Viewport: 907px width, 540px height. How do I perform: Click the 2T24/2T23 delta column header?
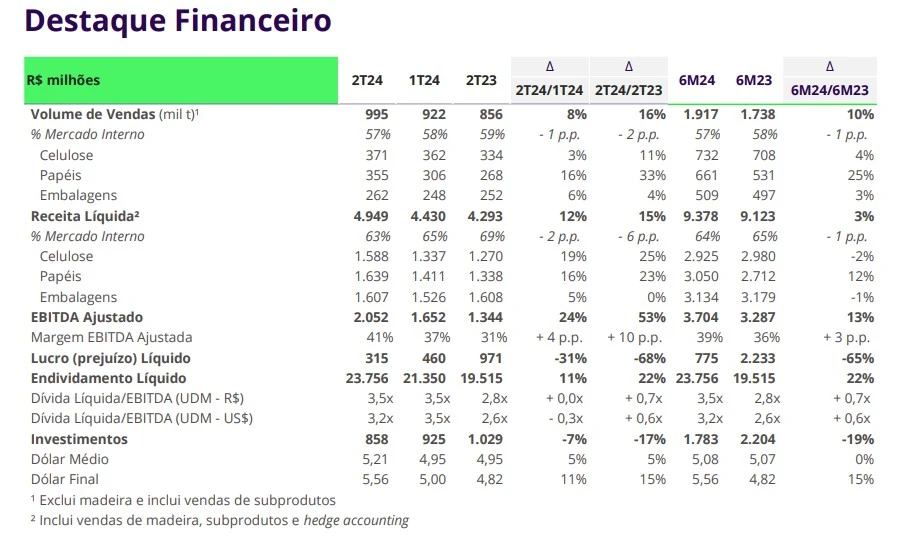[x=628, y=90]
